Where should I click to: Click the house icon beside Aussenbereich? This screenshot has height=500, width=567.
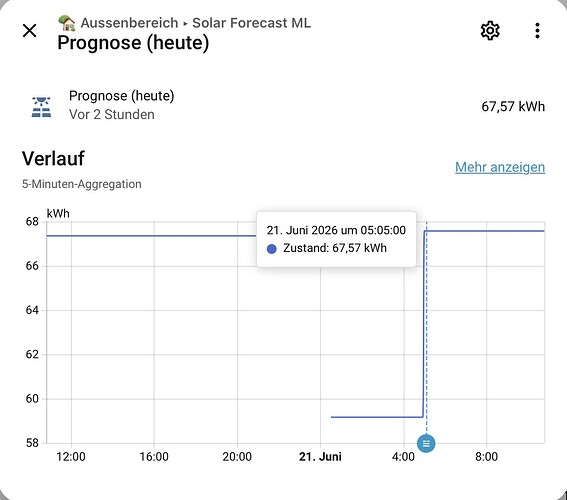[67, 23]
